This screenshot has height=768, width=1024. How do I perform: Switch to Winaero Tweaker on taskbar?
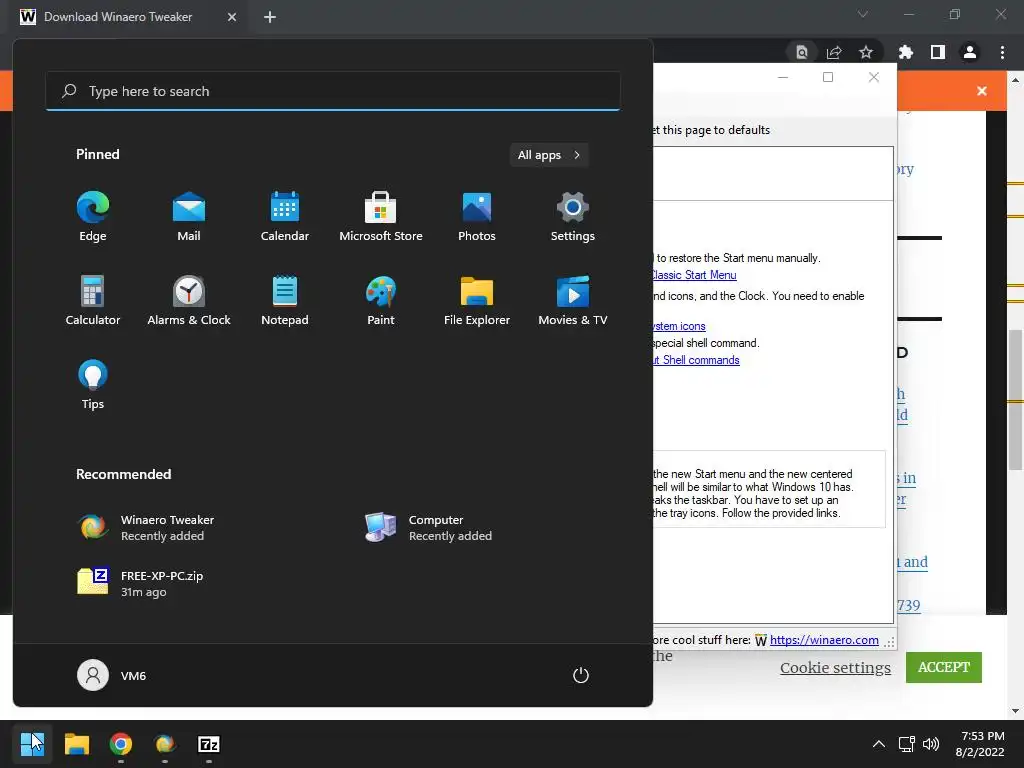165,744
